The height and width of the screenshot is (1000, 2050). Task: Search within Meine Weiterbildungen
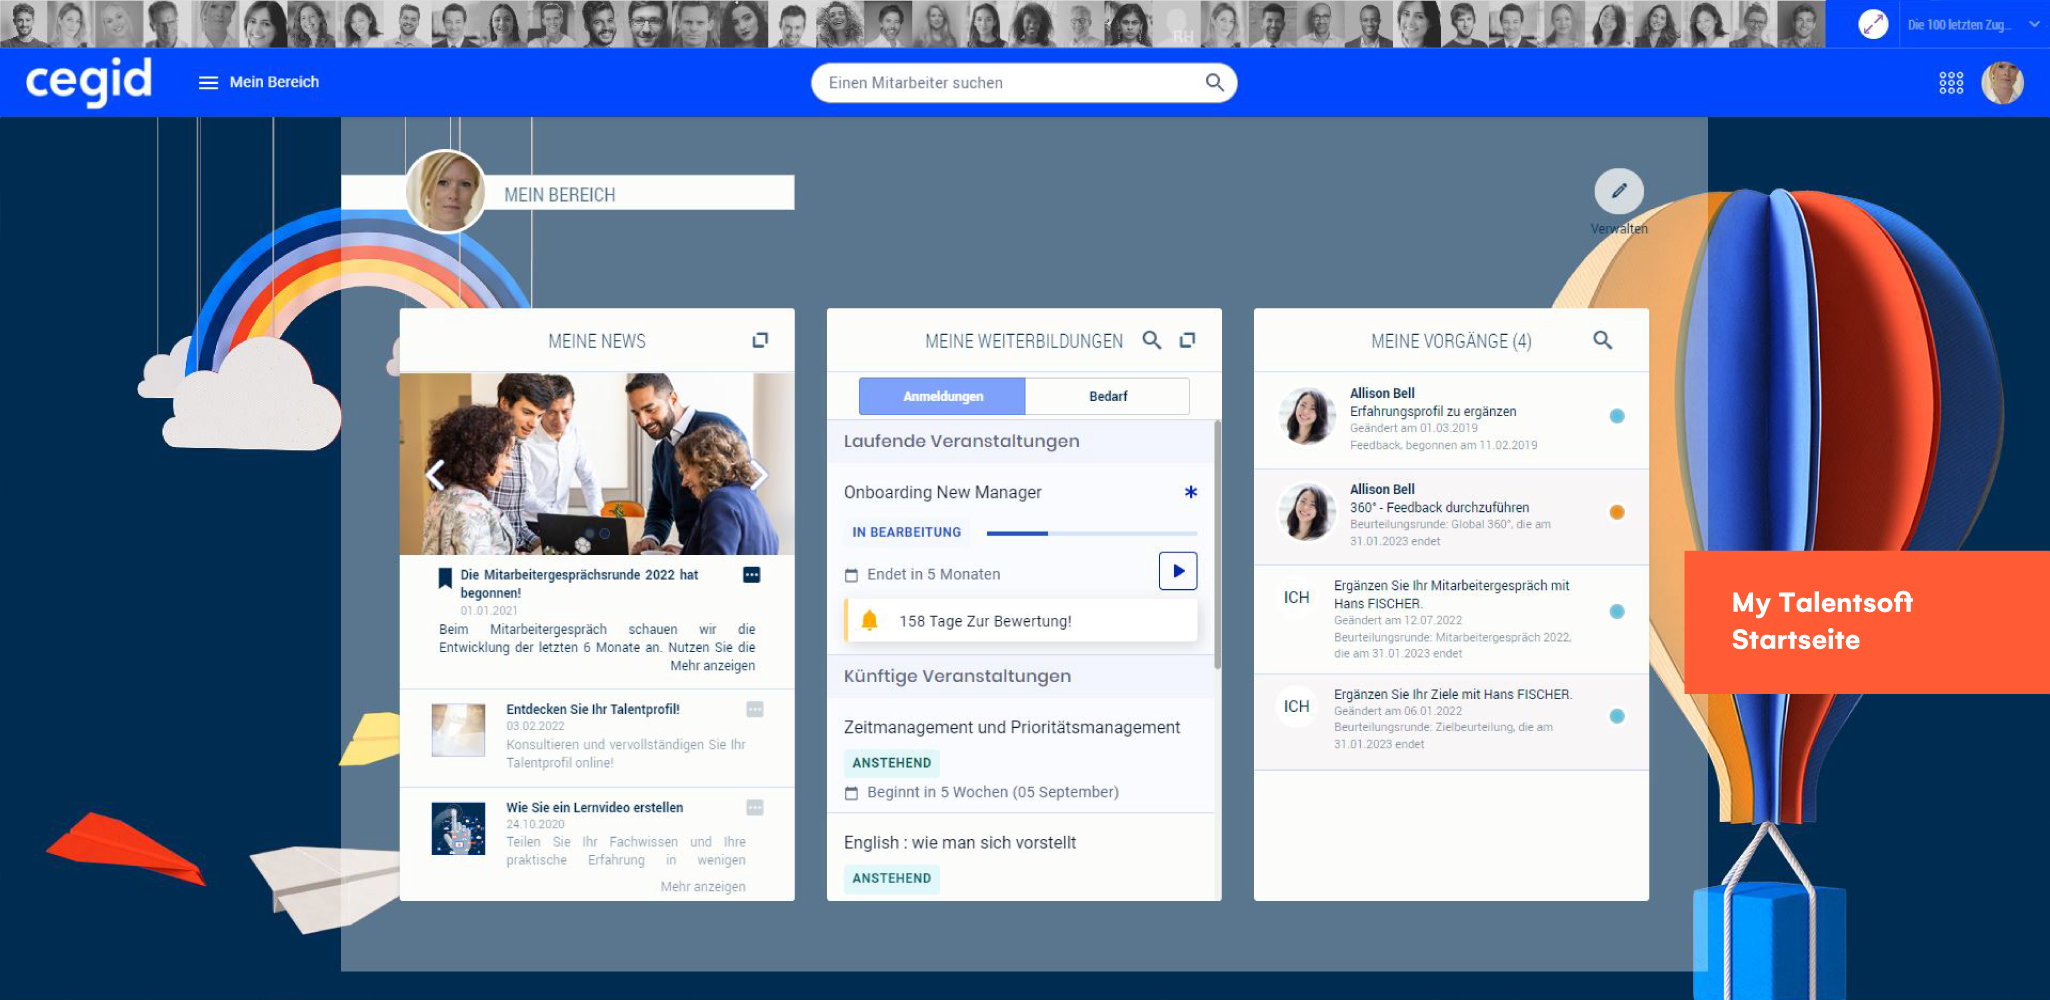(x=1152, y=340)
